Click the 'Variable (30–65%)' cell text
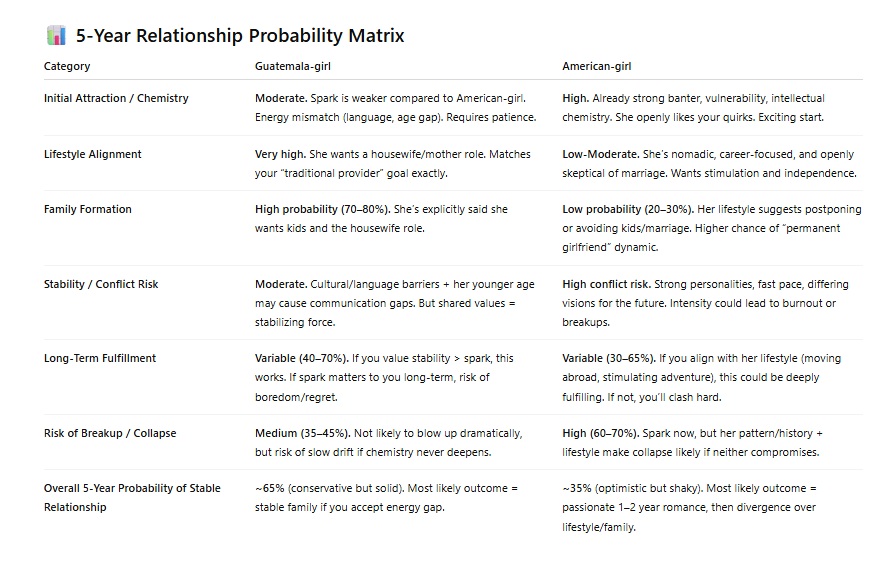 coord(609,358)
